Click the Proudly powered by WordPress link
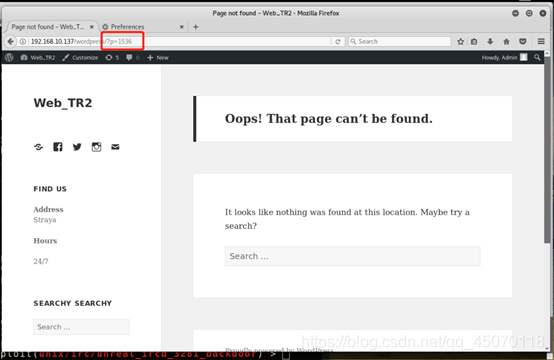The height and width of the screenshot is (360, 554). tap(279, 350)
